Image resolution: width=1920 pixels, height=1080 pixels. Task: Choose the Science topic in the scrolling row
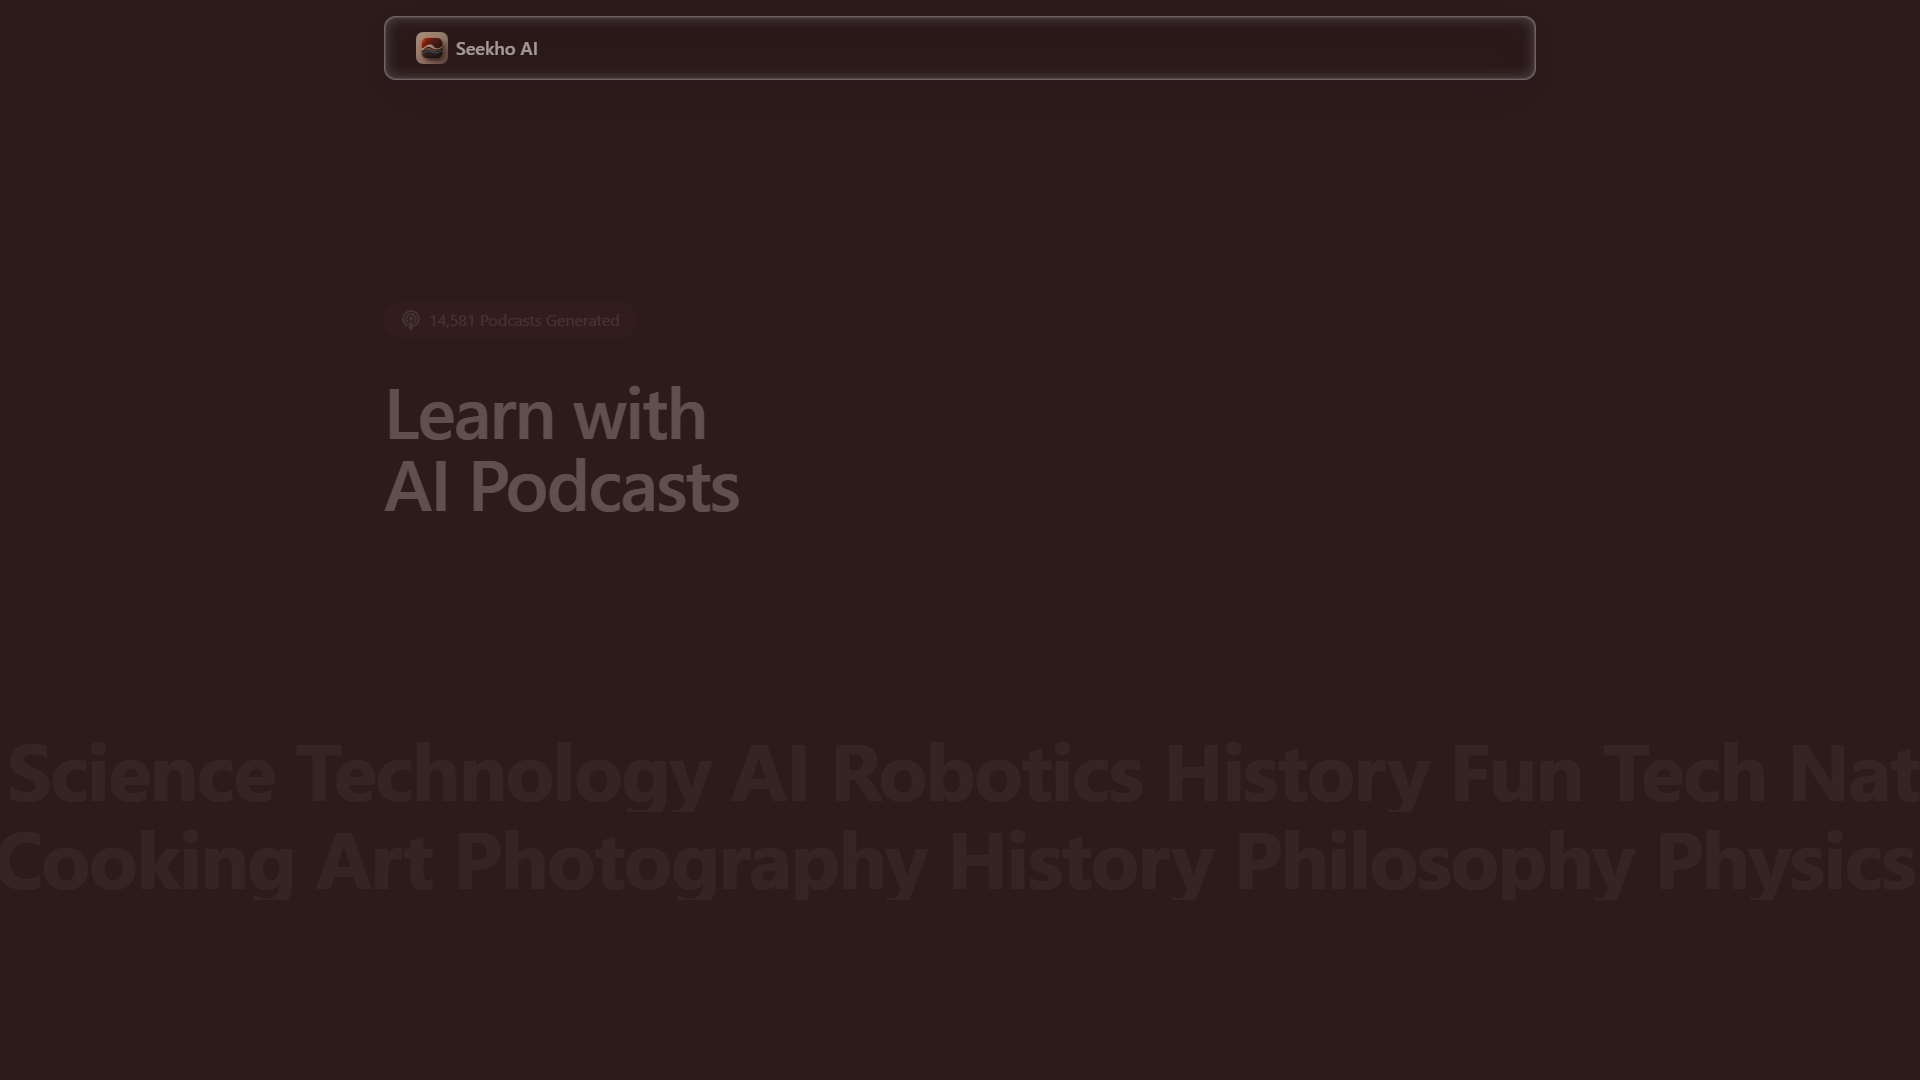[x=141, y=773]
